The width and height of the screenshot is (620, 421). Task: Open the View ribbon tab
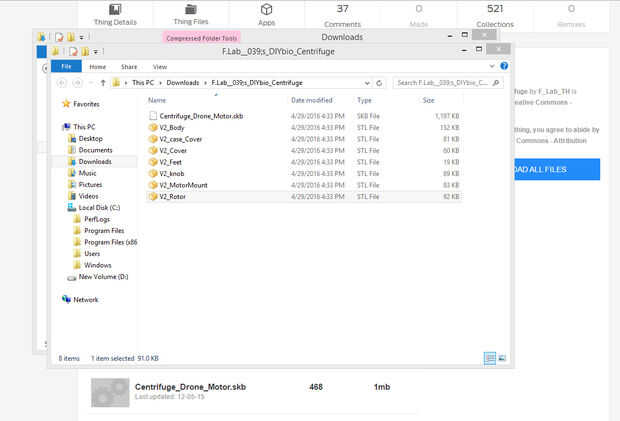tap(160, 67)
